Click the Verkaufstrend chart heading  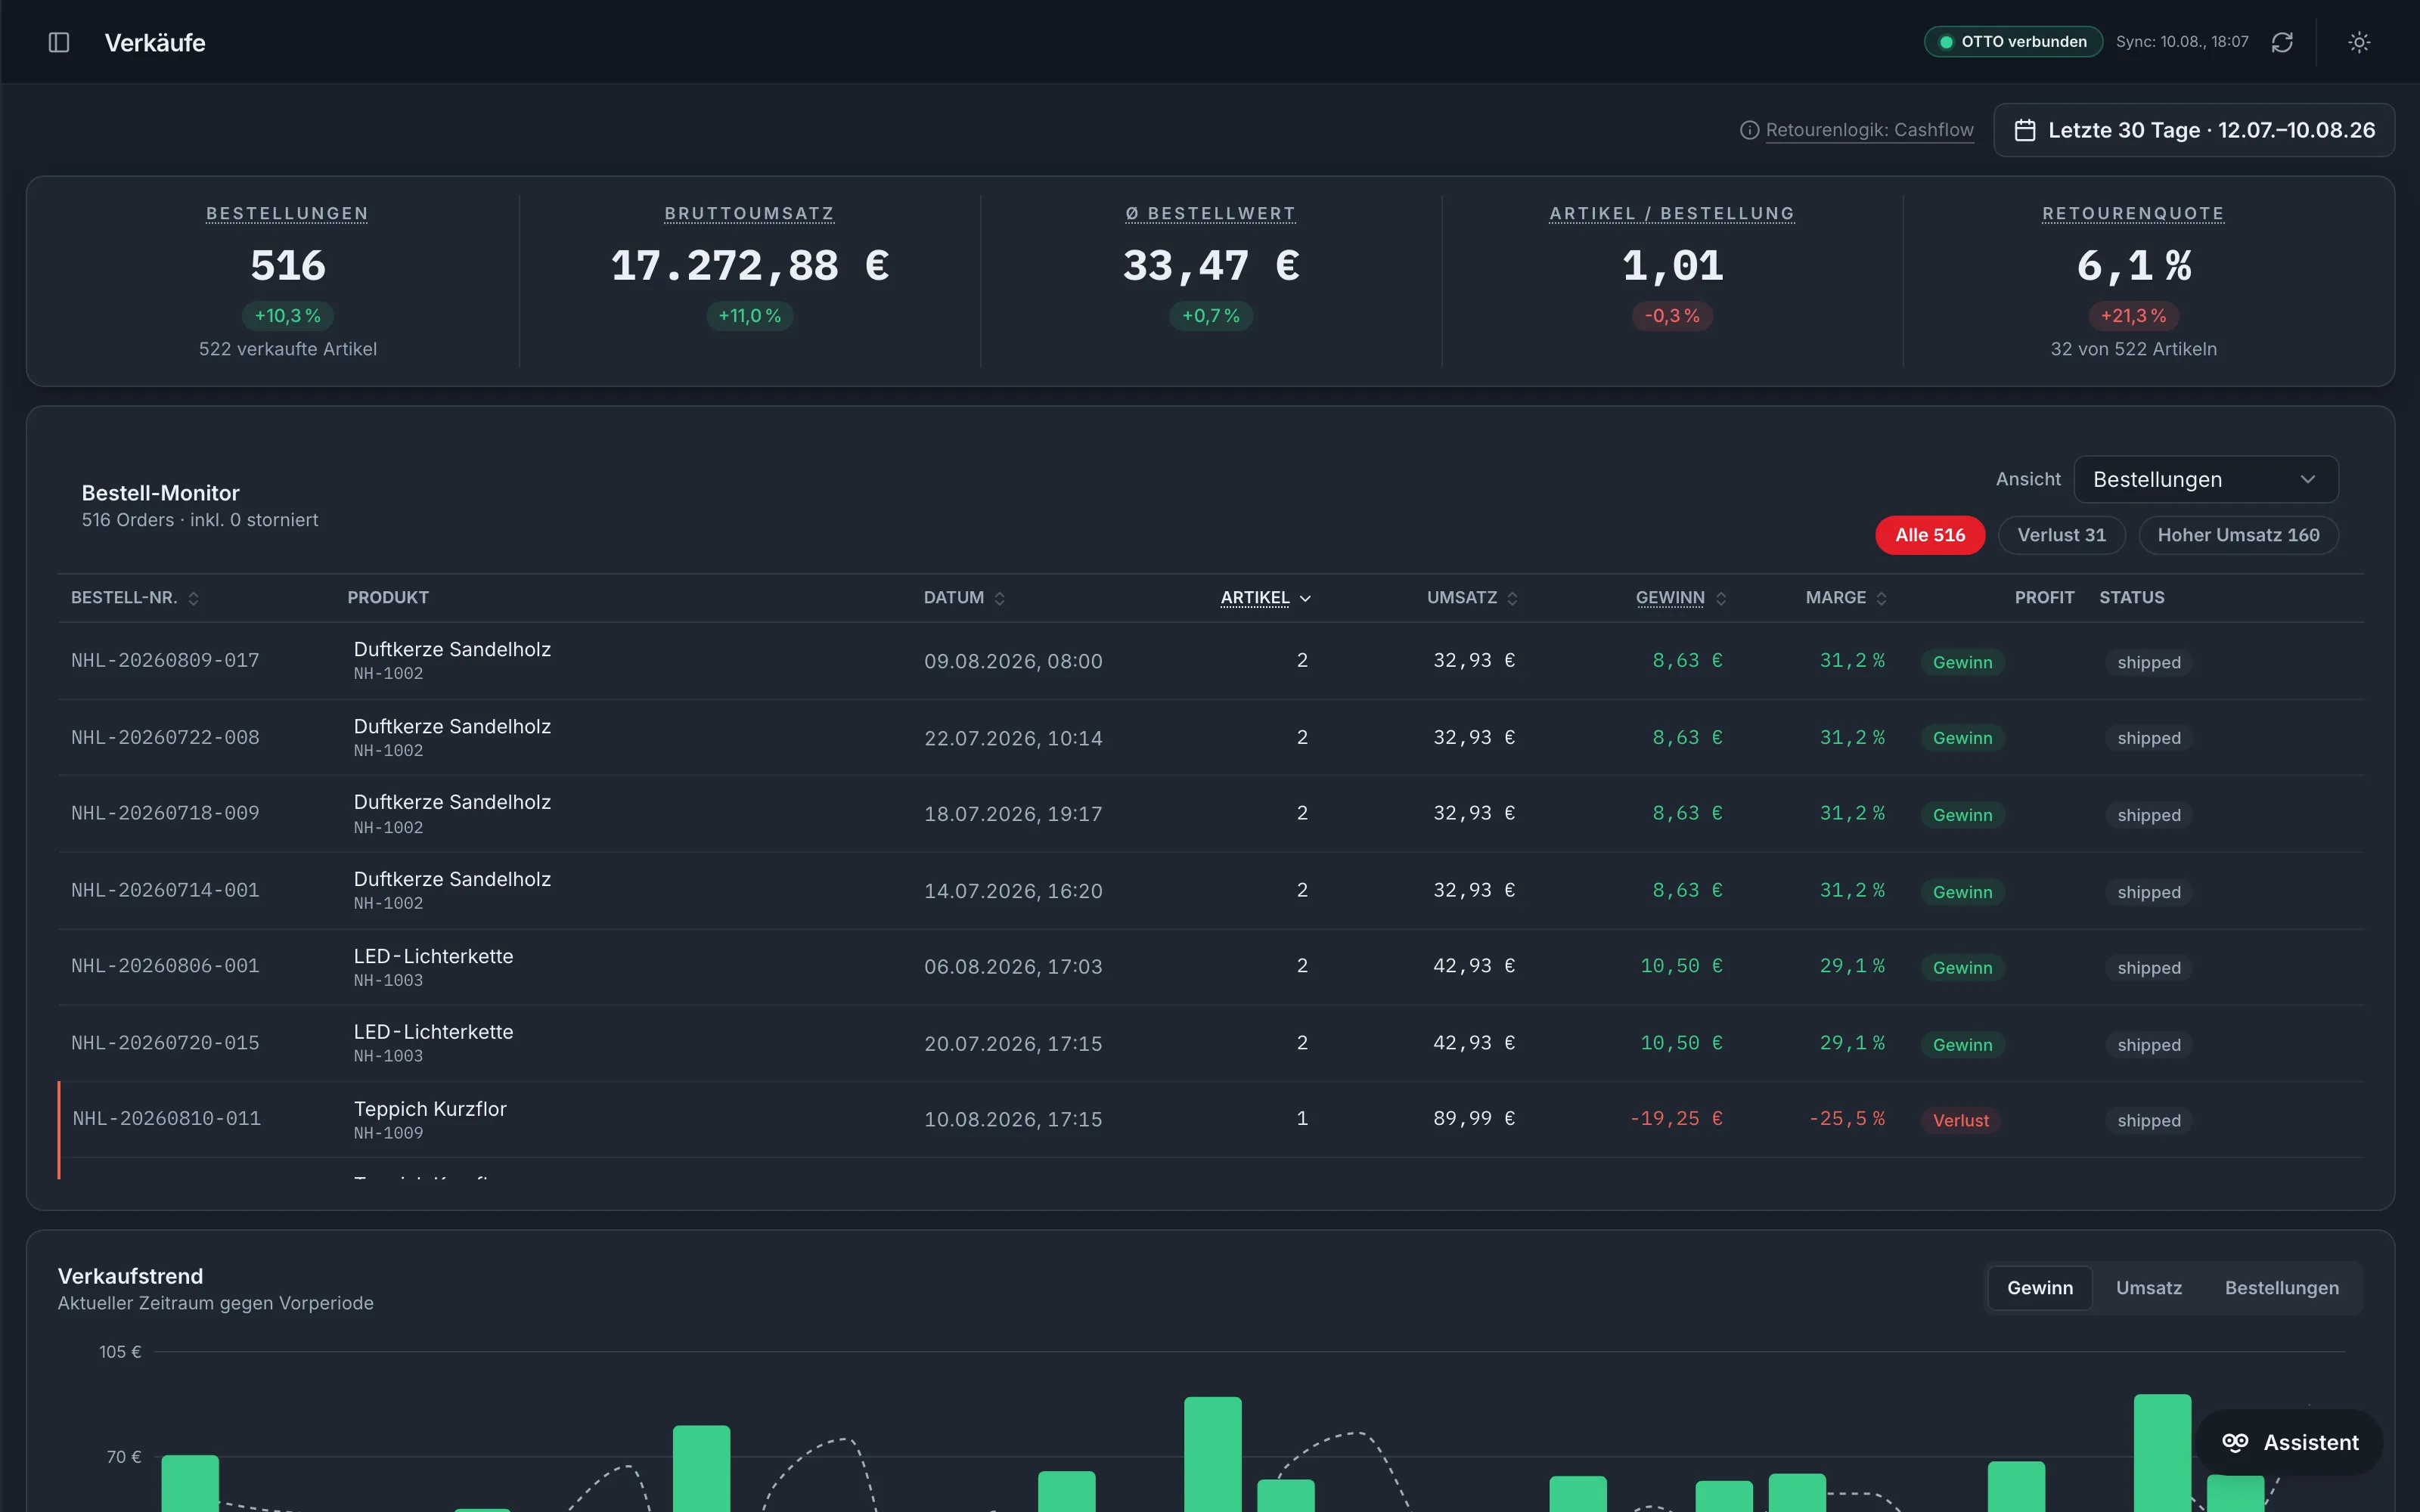point(130,1276)
